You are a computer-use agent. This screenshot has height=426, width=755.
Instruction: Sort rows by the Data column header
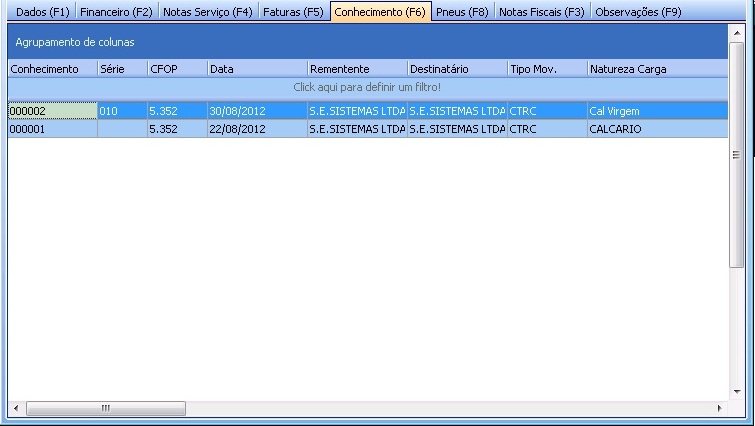(x=256, y=69)
